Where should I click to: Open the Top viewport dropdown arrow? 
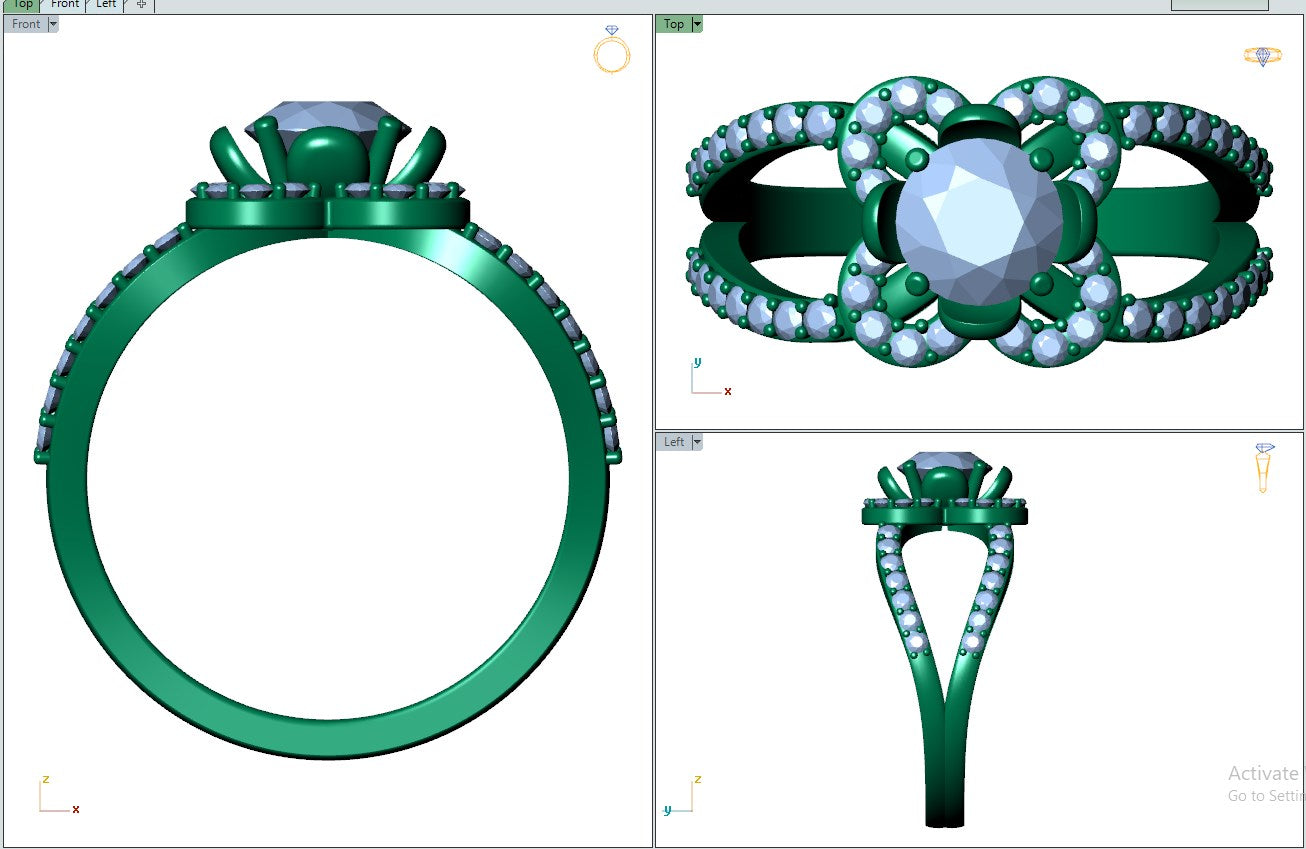697,24
